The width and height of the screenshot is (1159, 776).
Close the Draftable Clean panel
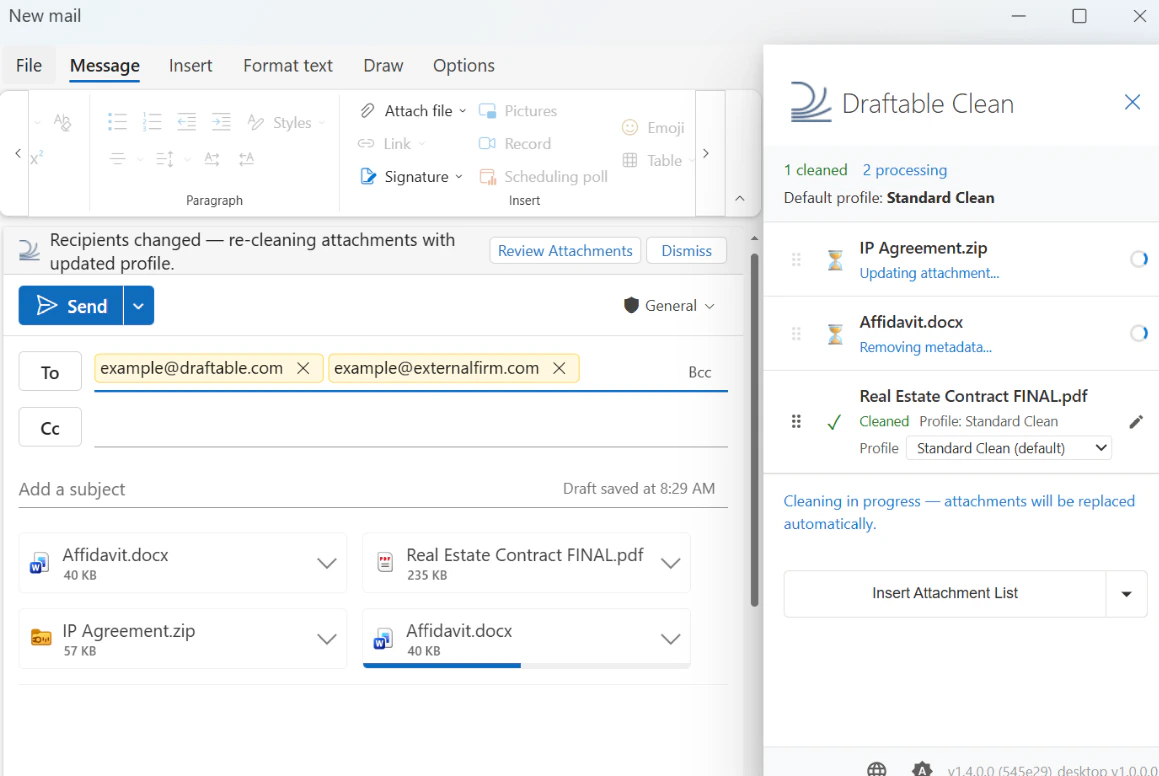[x=1132, y=102]
